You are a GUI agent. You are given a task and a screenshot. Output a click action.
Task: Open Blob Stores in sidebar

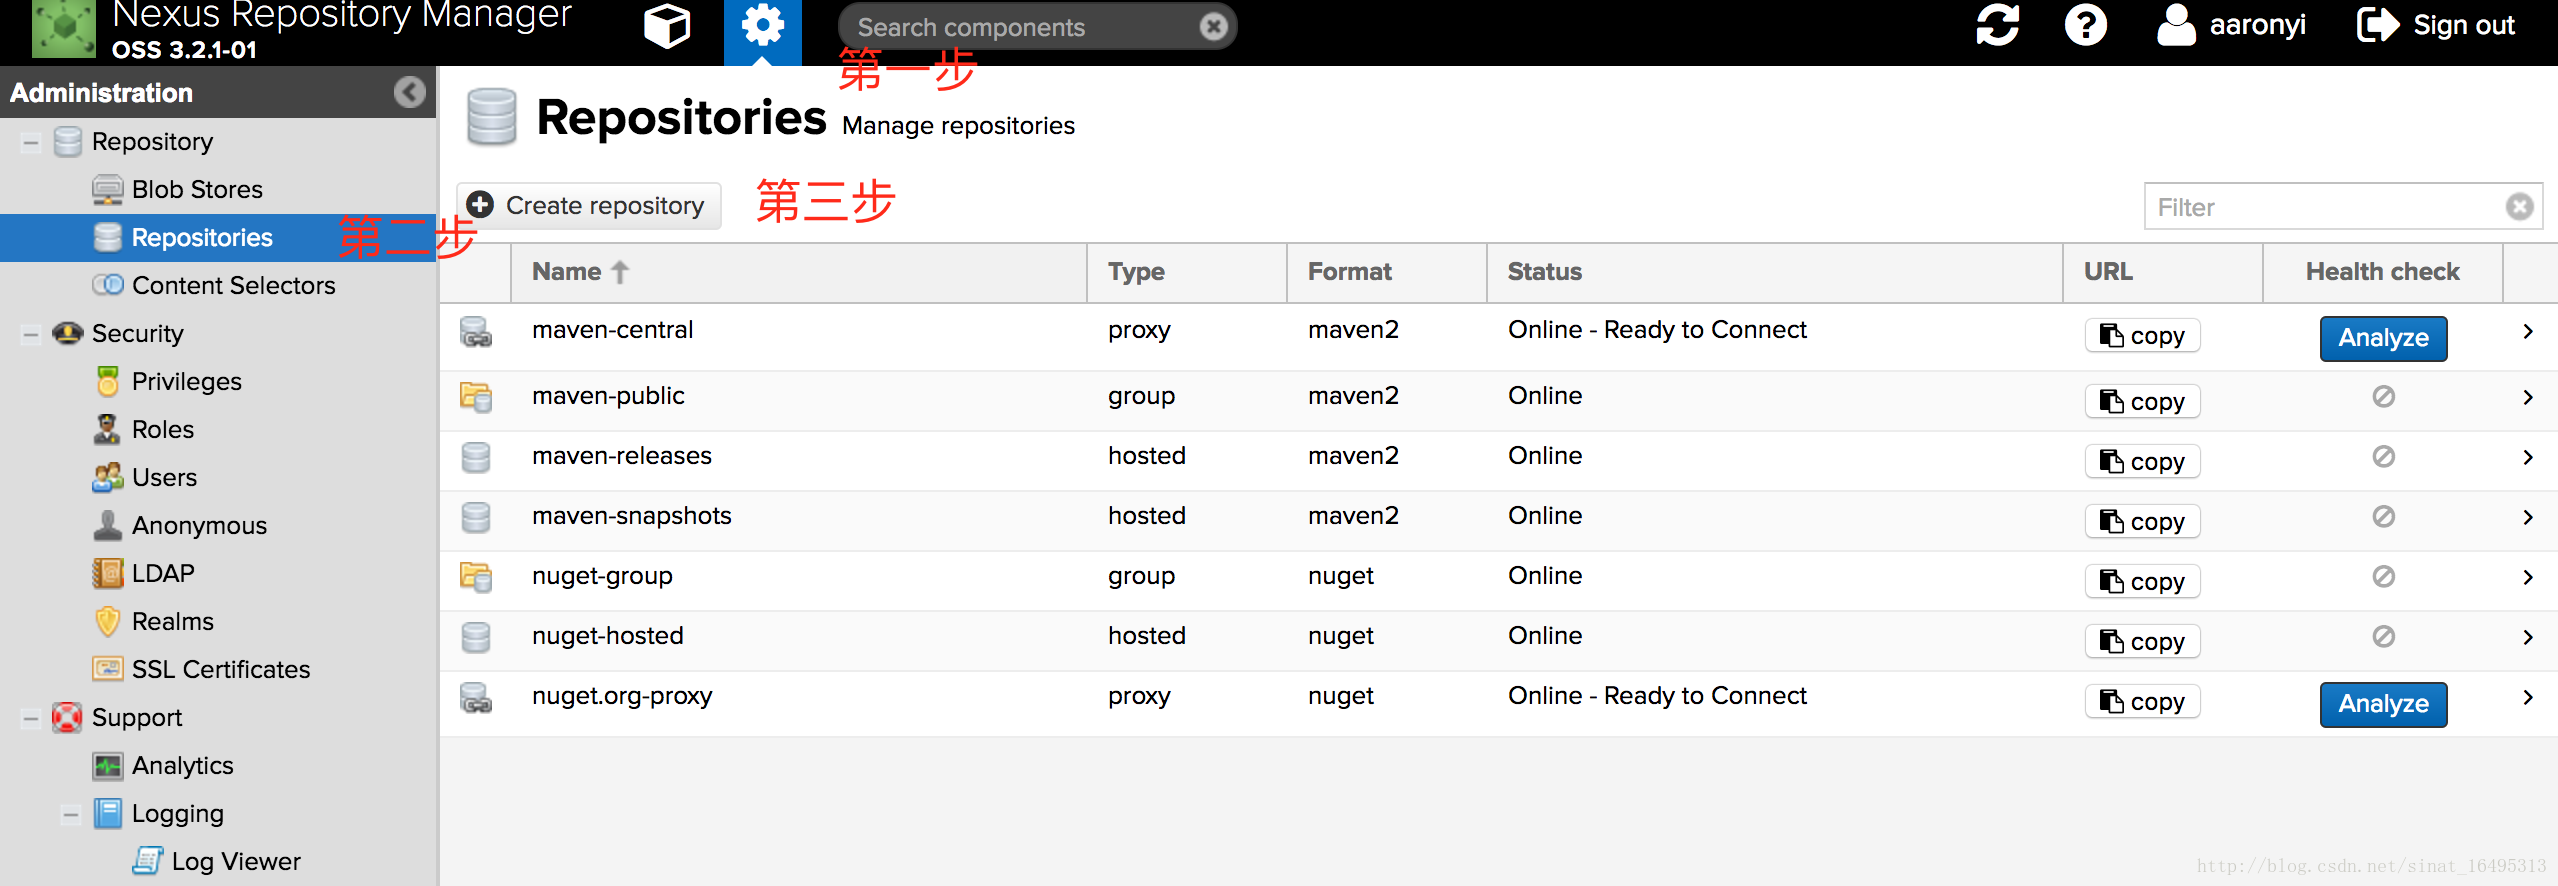(197, 189)
